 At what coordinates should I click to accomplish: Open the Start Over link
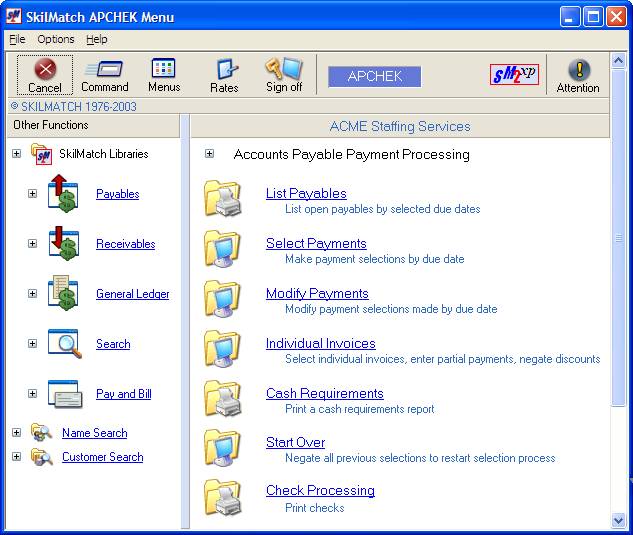[296, 443]
